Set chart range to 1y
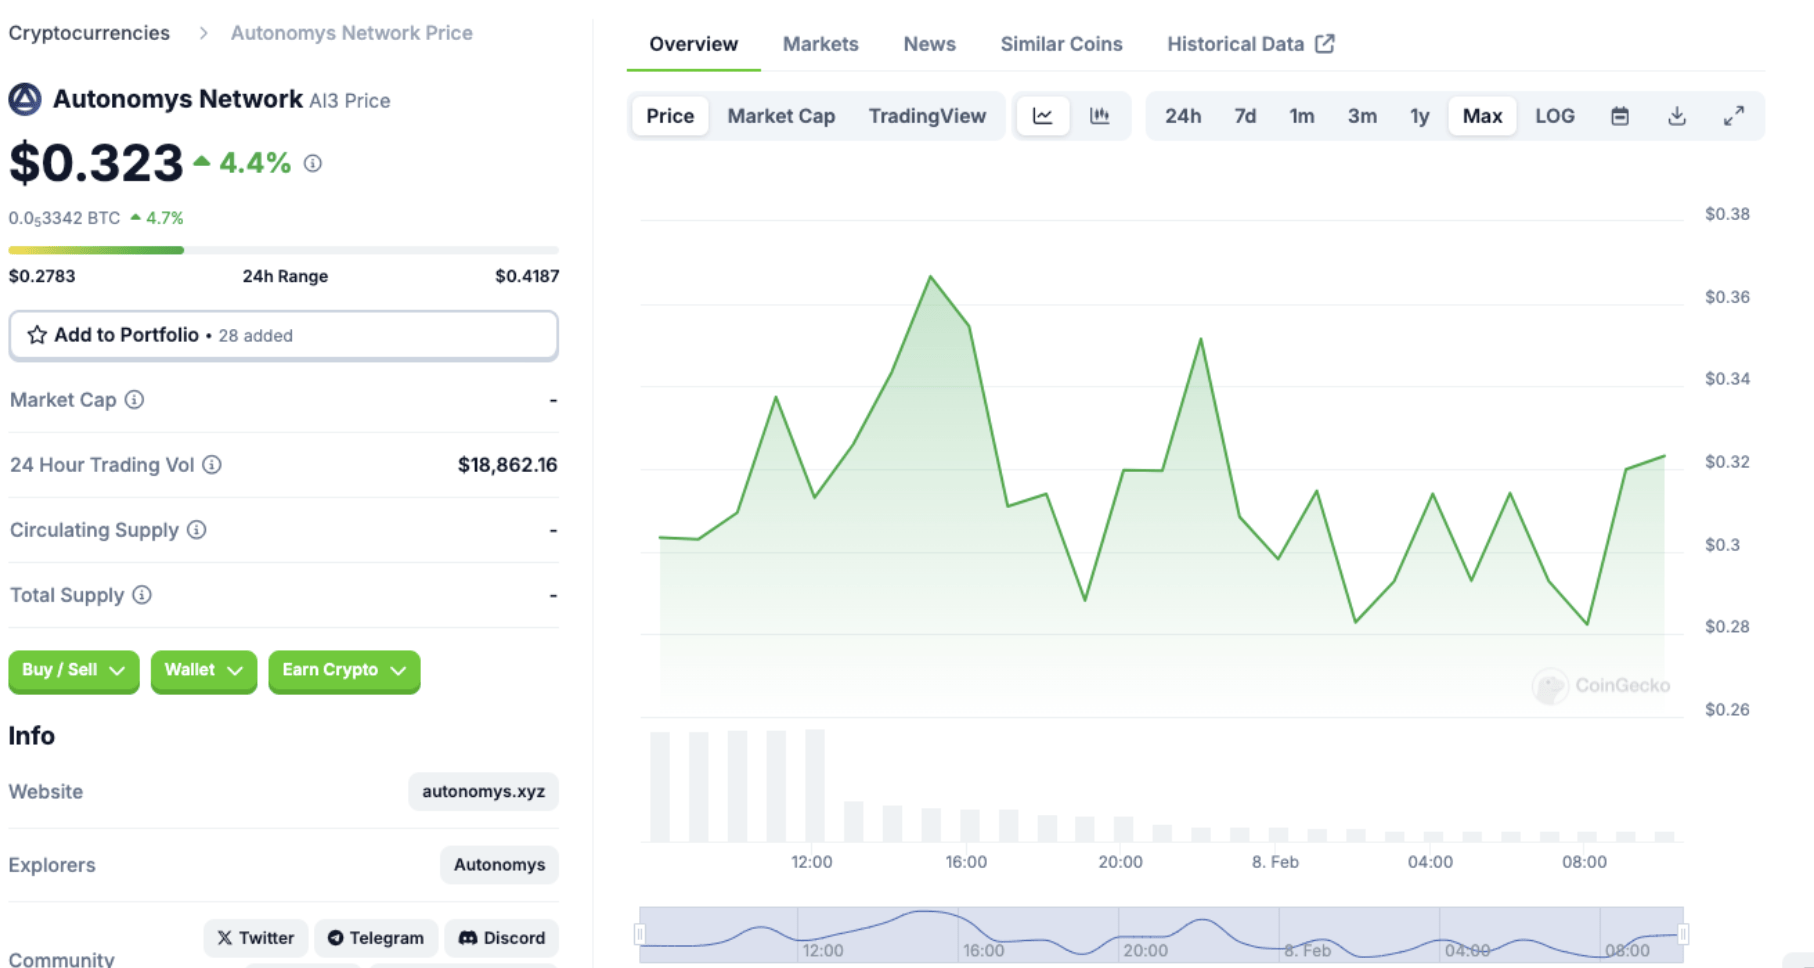Viewport: 1814px width, 968px height. (x=1420, y=116)
